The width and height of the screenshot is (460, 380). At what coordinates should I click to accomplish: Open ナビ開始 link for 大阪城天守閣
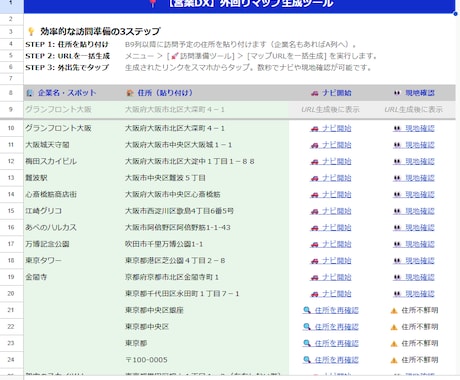coord(331,145)
